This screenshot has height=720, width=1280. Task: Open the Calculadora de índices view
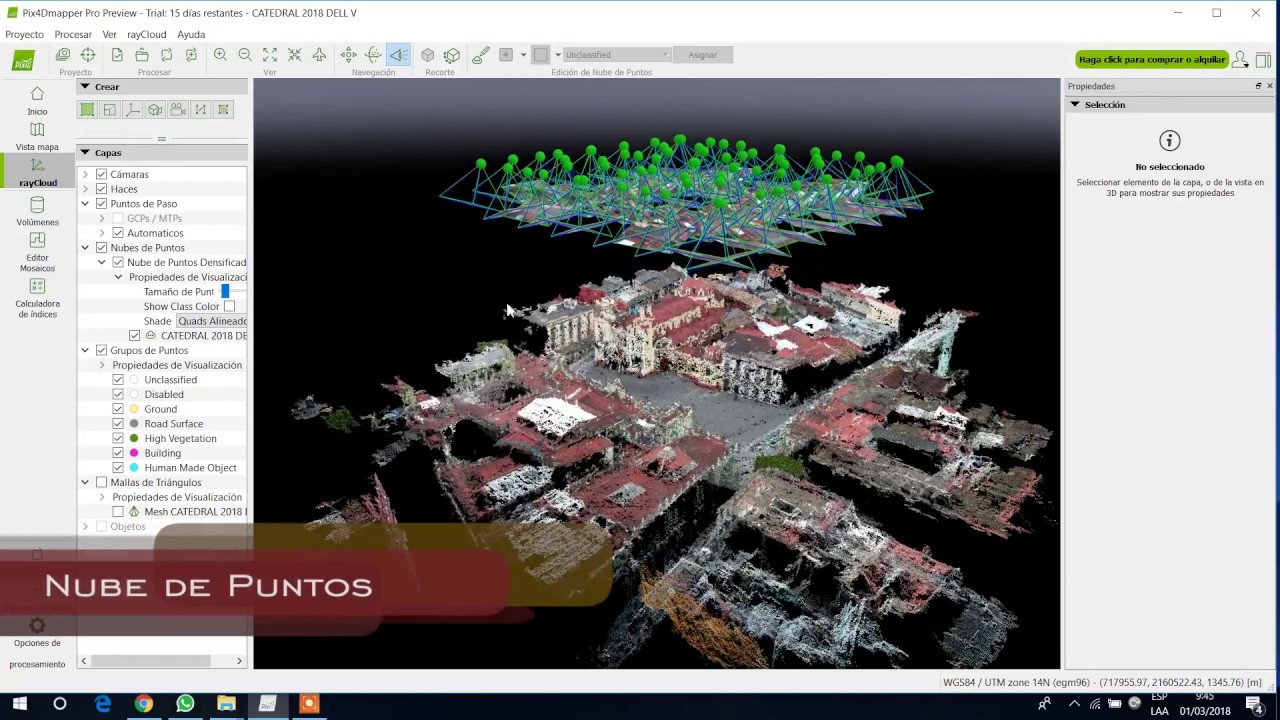37,298
